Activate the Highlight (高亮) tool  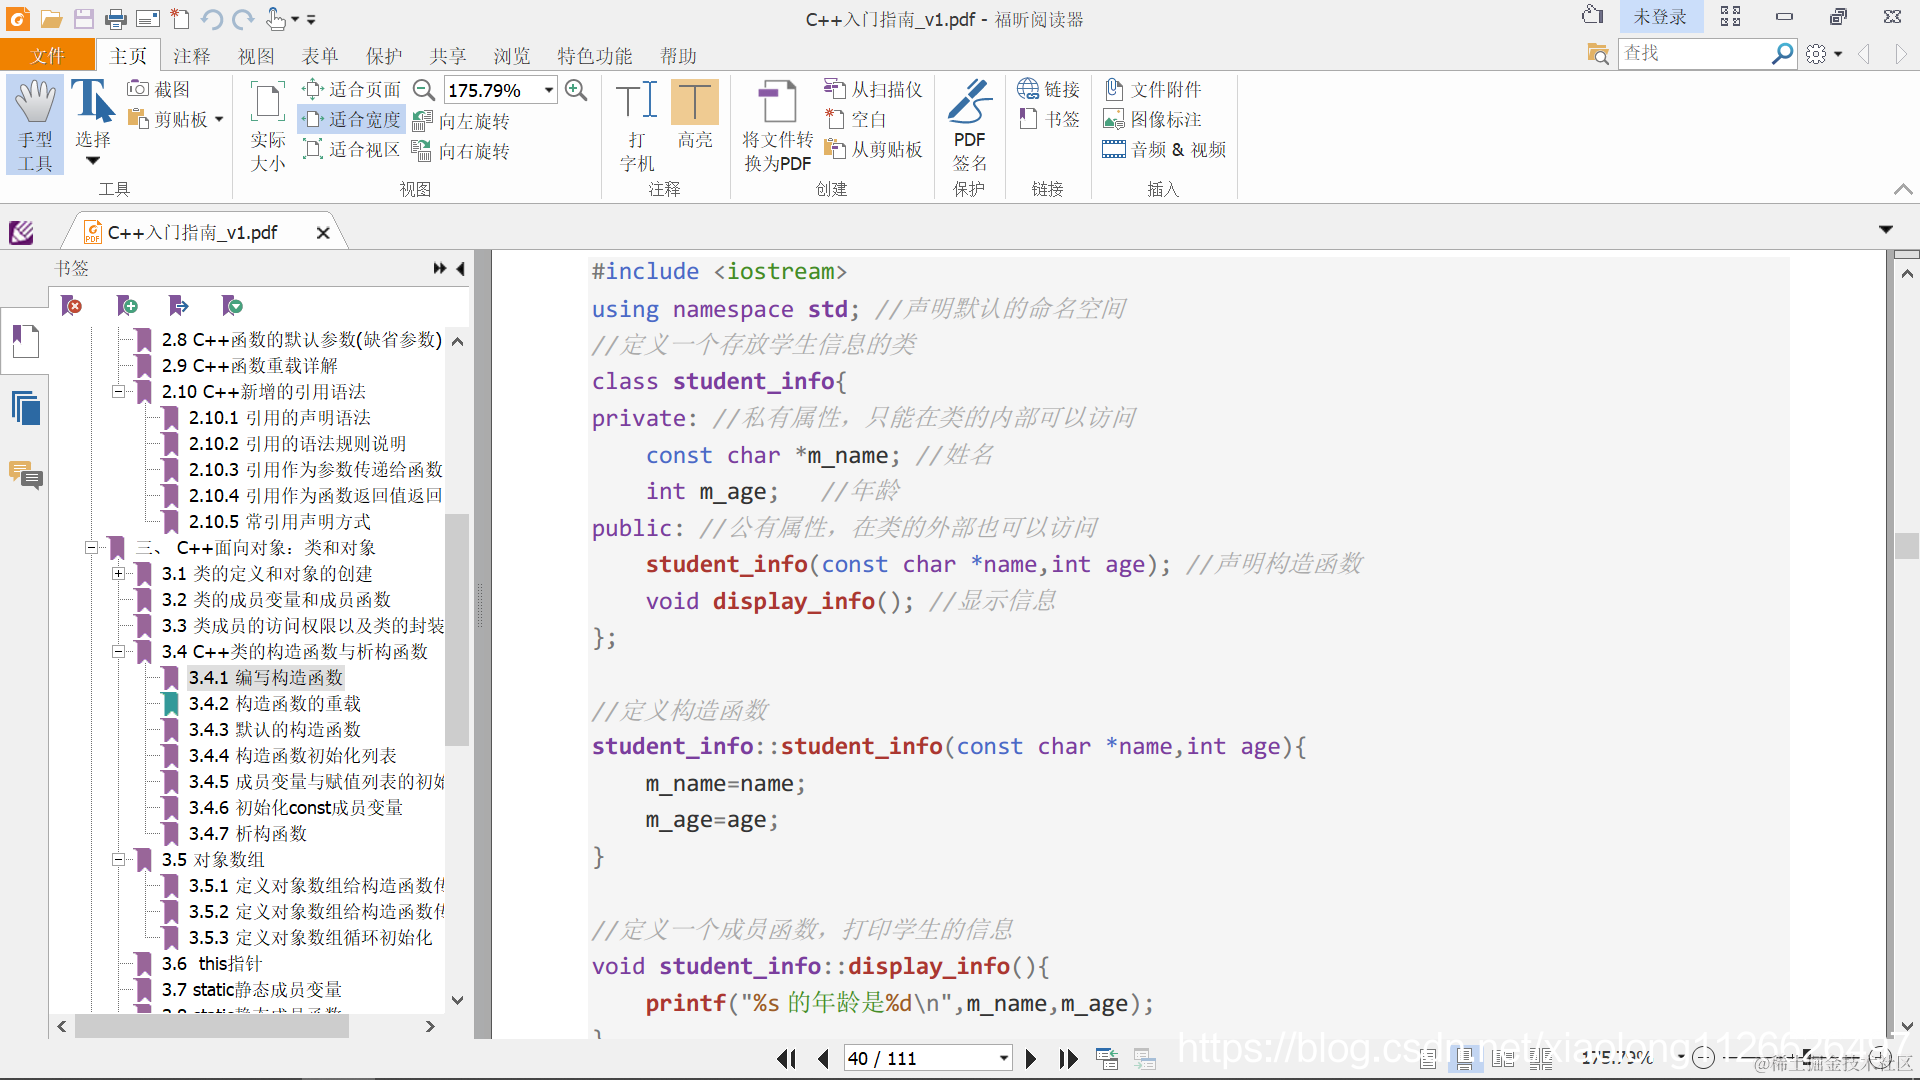pyautogui.click(x=694, y=103)
